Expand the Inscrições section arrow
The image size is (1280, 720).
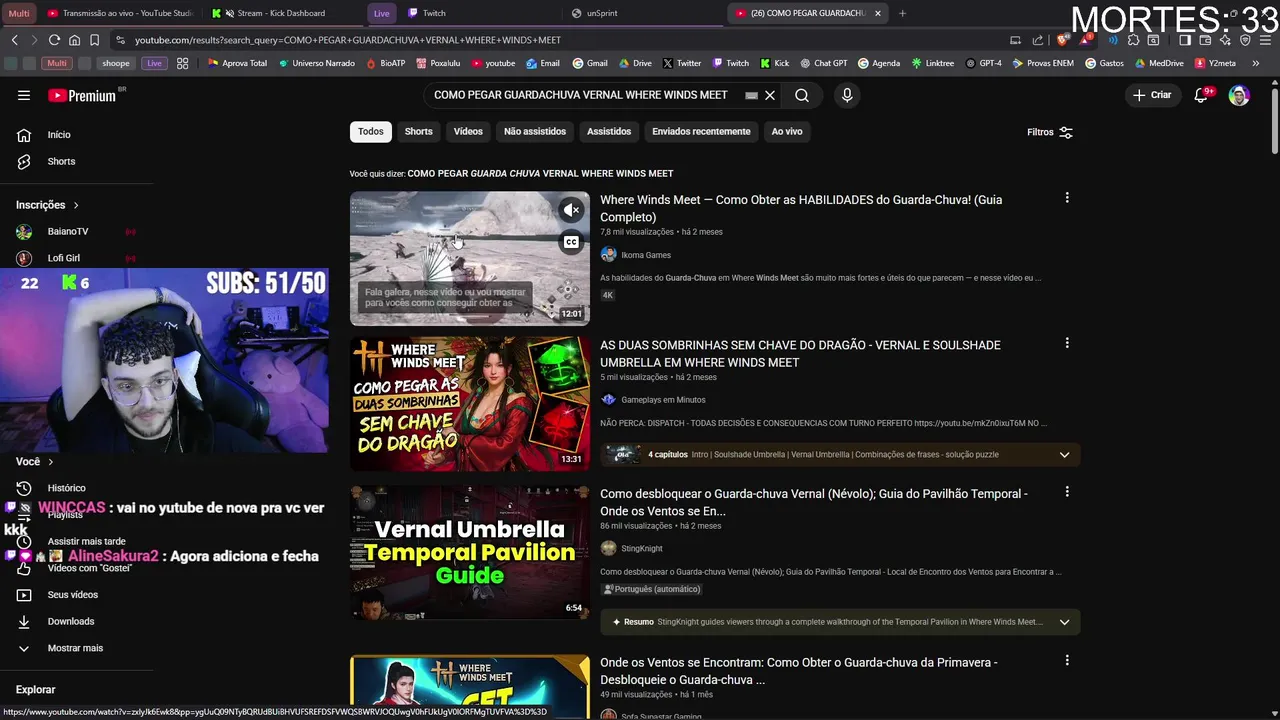[75, 205]
